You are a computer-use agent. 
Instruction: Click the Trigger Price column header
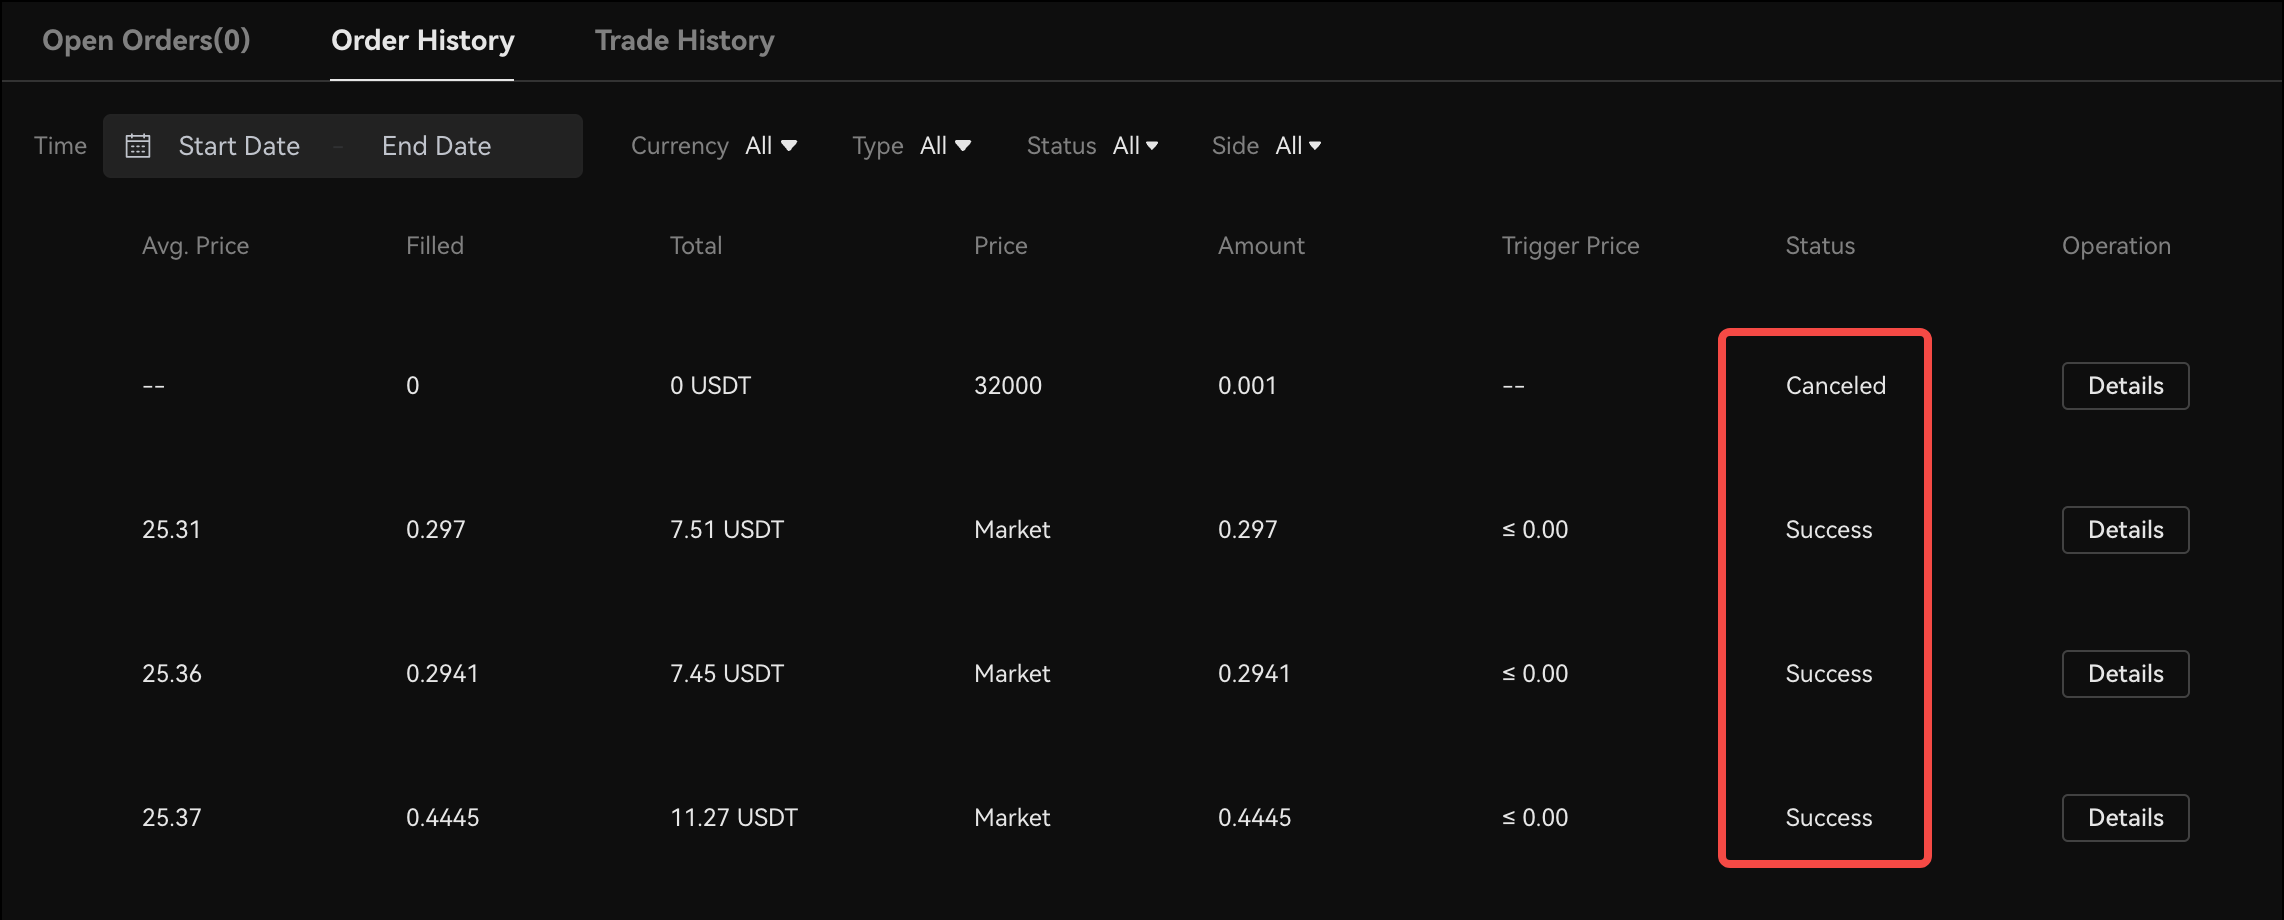pyautogui.click(x=1570, y=246)
